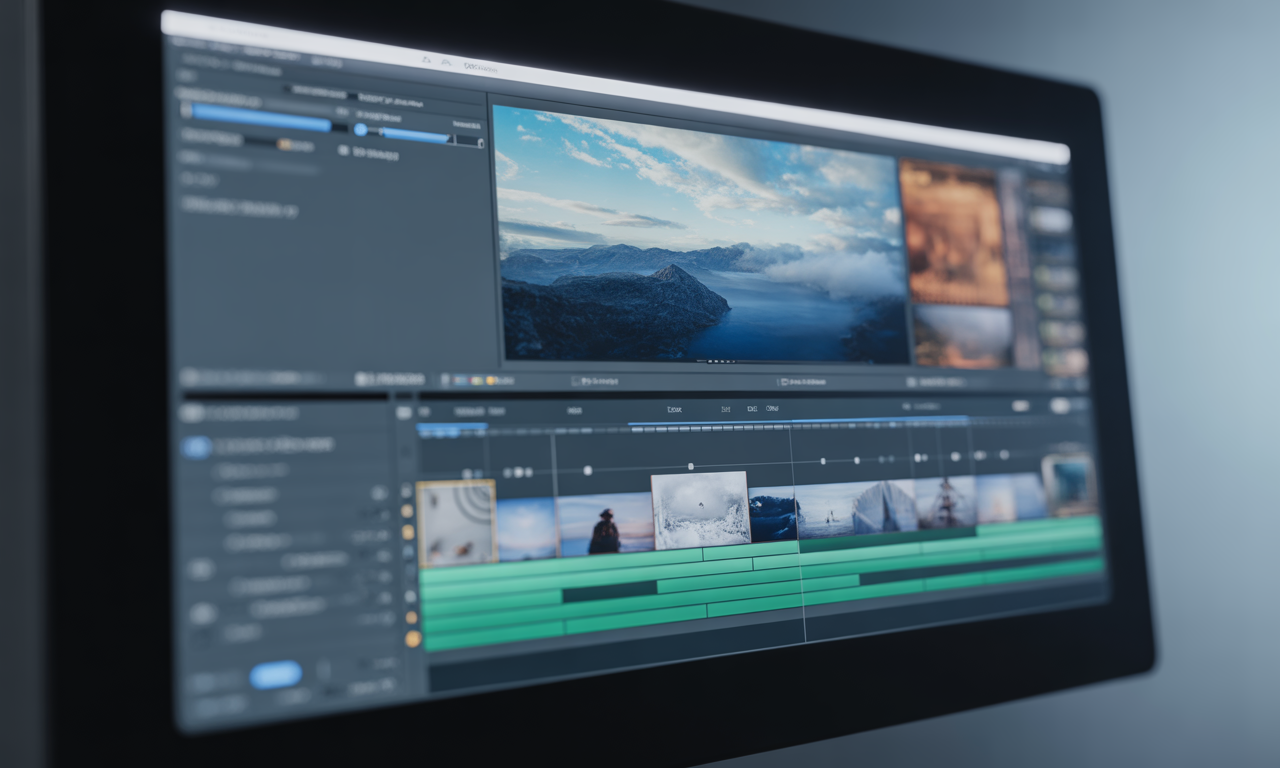Toggle the checkbox below the short blue slider
Screen dimensions: 1280x768
coord(343,151)
